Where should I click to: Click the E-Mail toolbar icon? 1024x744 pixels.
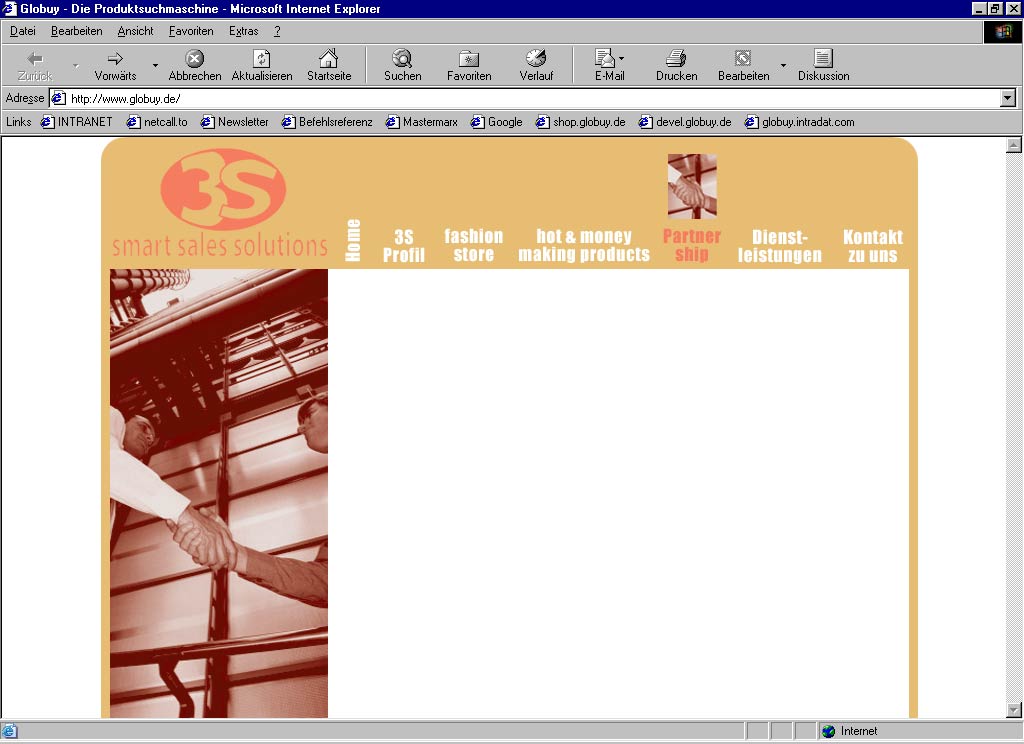605,58
